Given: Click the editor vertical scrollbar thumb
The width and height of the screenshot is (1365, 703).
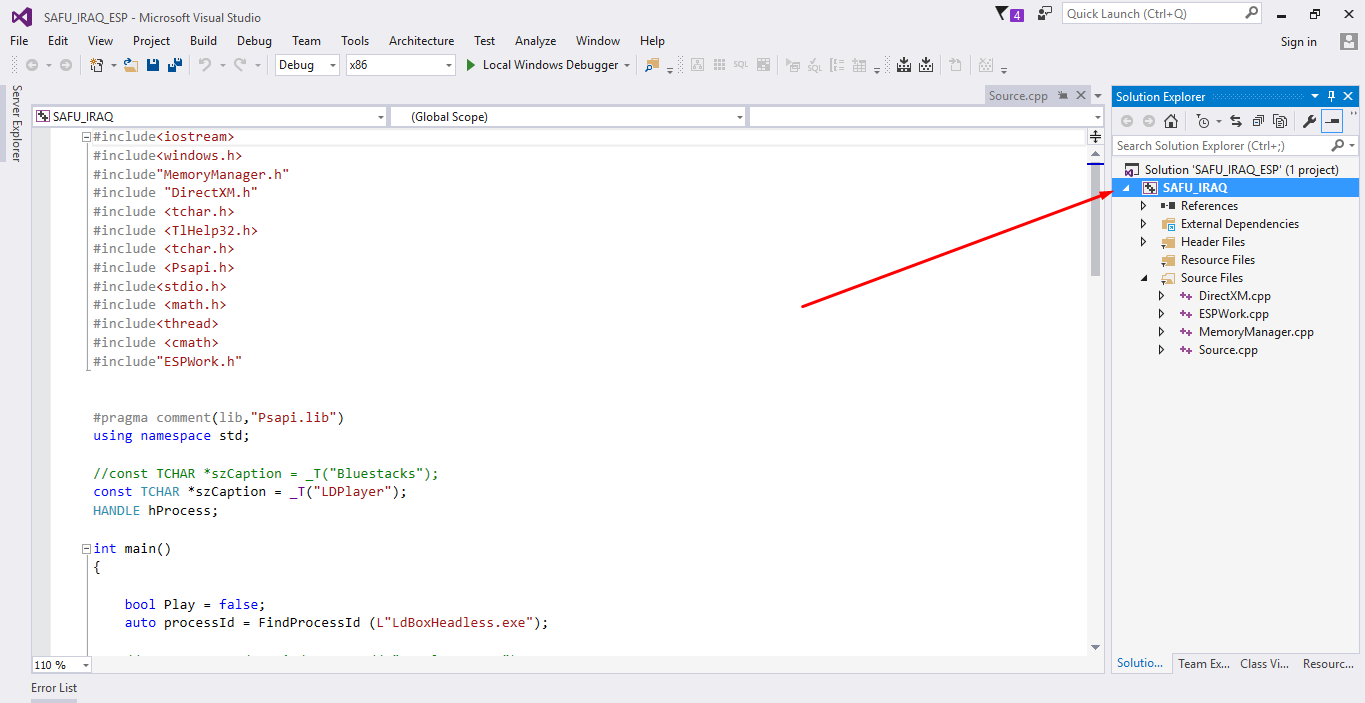Looking at the screenshot, I should pyautogui.click(x=1096, y=220).
